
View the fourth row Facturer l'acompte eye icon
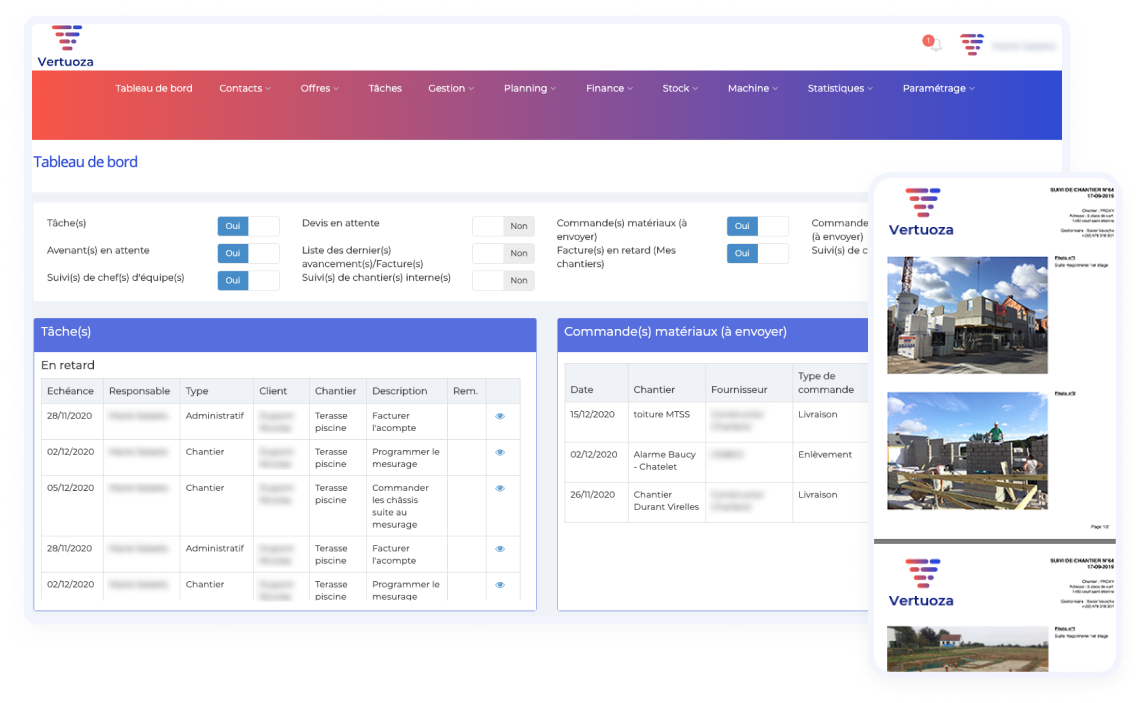[x=500, y=549]
